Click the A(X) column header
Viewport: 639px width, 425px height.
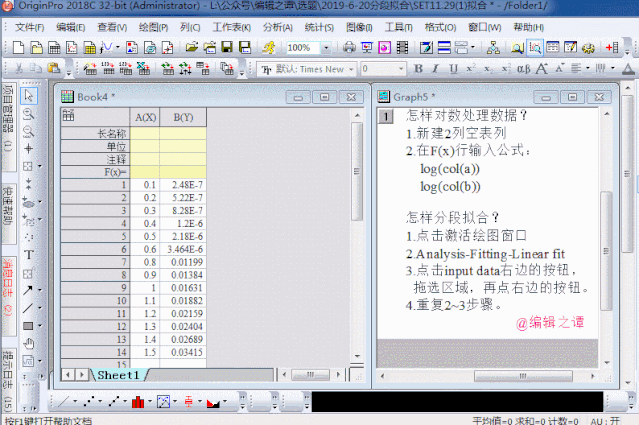tap(145, 117)
